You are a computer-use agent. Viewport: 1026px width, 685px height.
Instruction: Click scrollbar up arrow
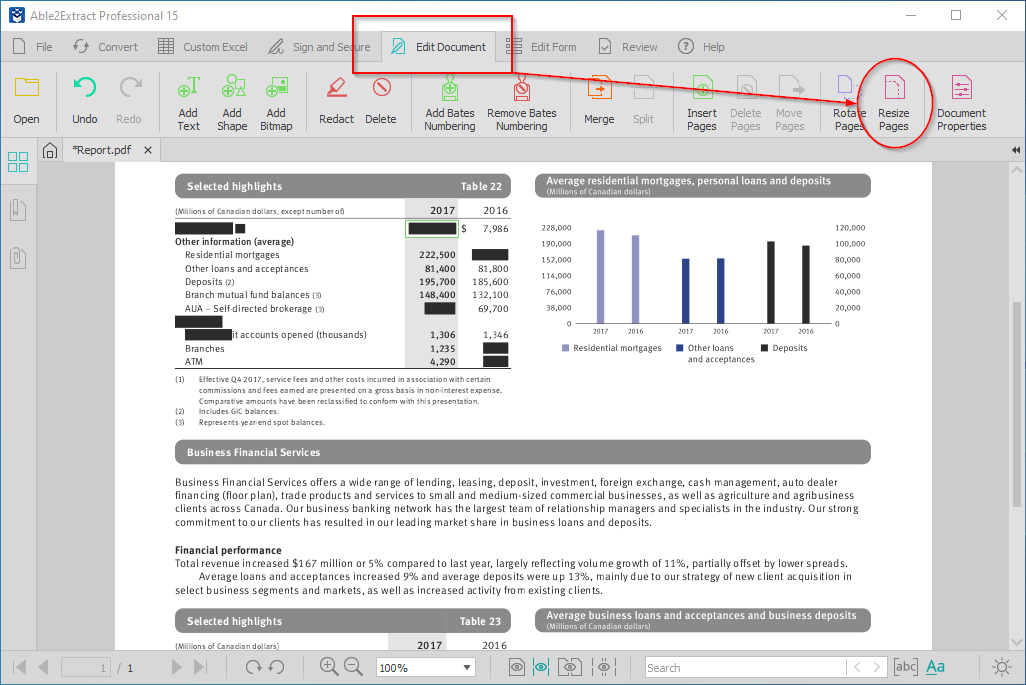pyautogui.click(x=1017, y=169)
